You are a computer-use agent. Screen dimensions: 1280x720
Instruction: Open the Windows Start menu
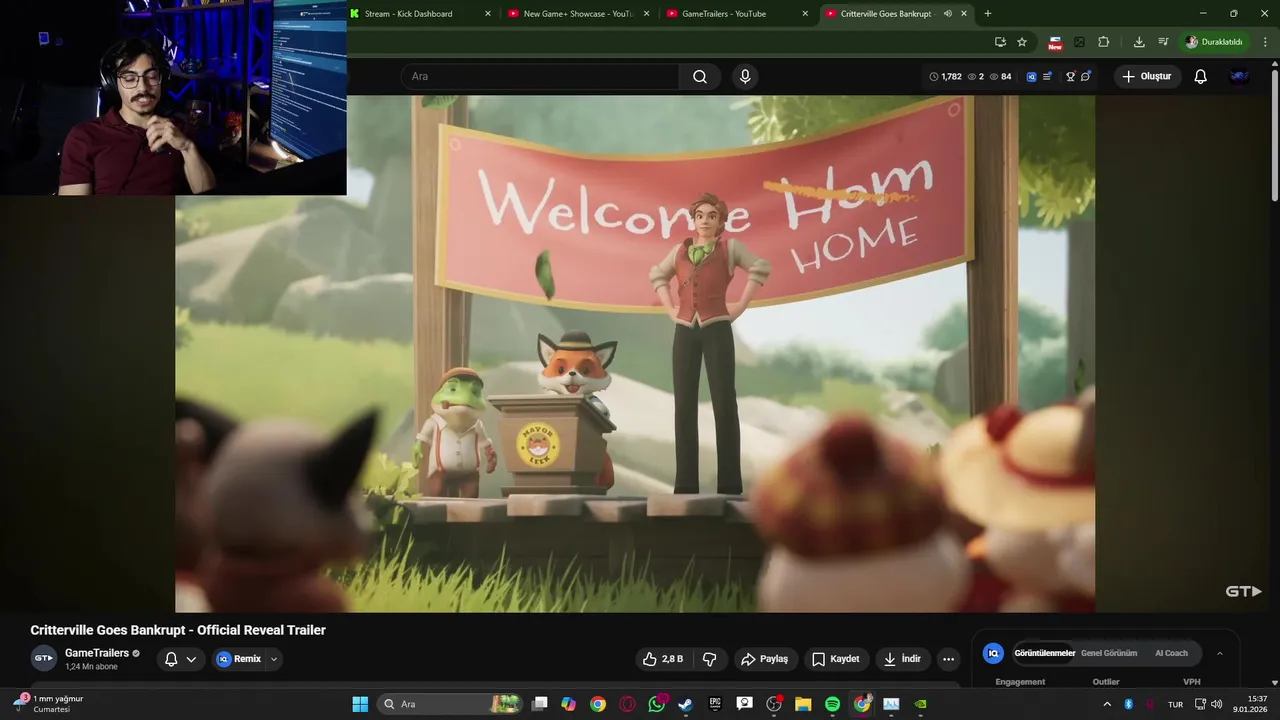(x=360, y=704)
